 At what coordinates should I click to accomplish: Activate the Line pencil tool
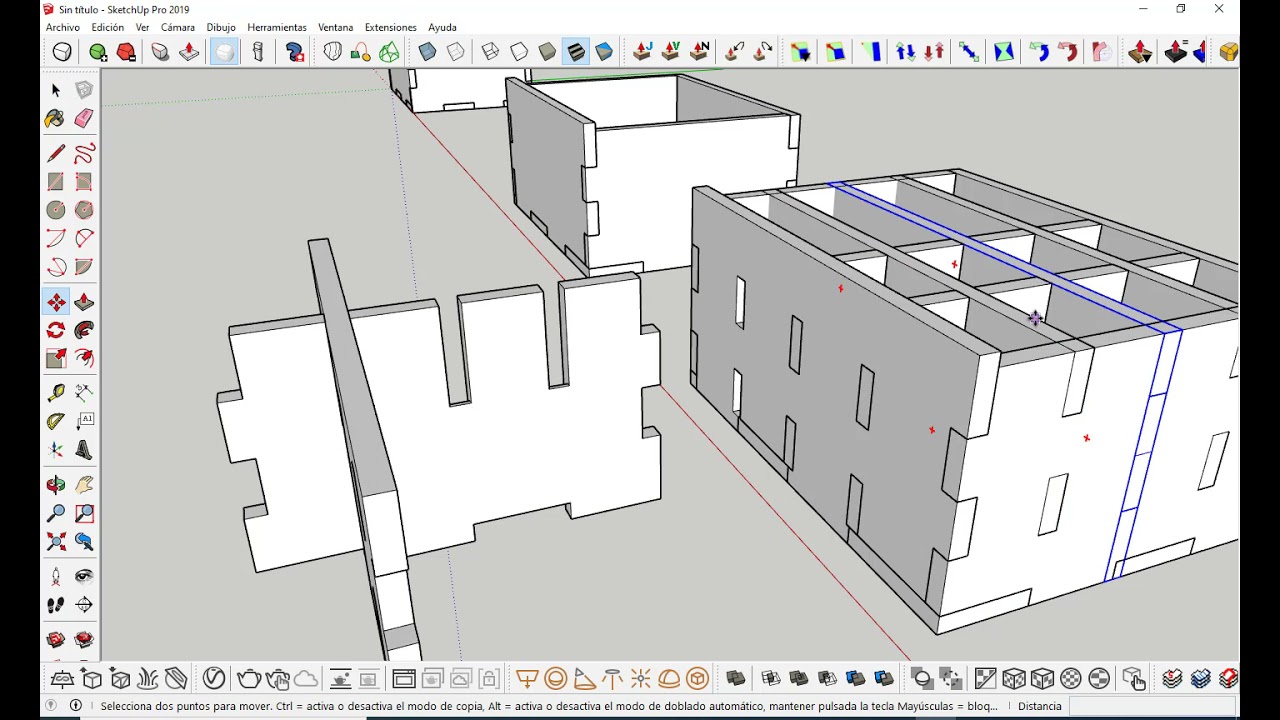(x=56, y=153)
